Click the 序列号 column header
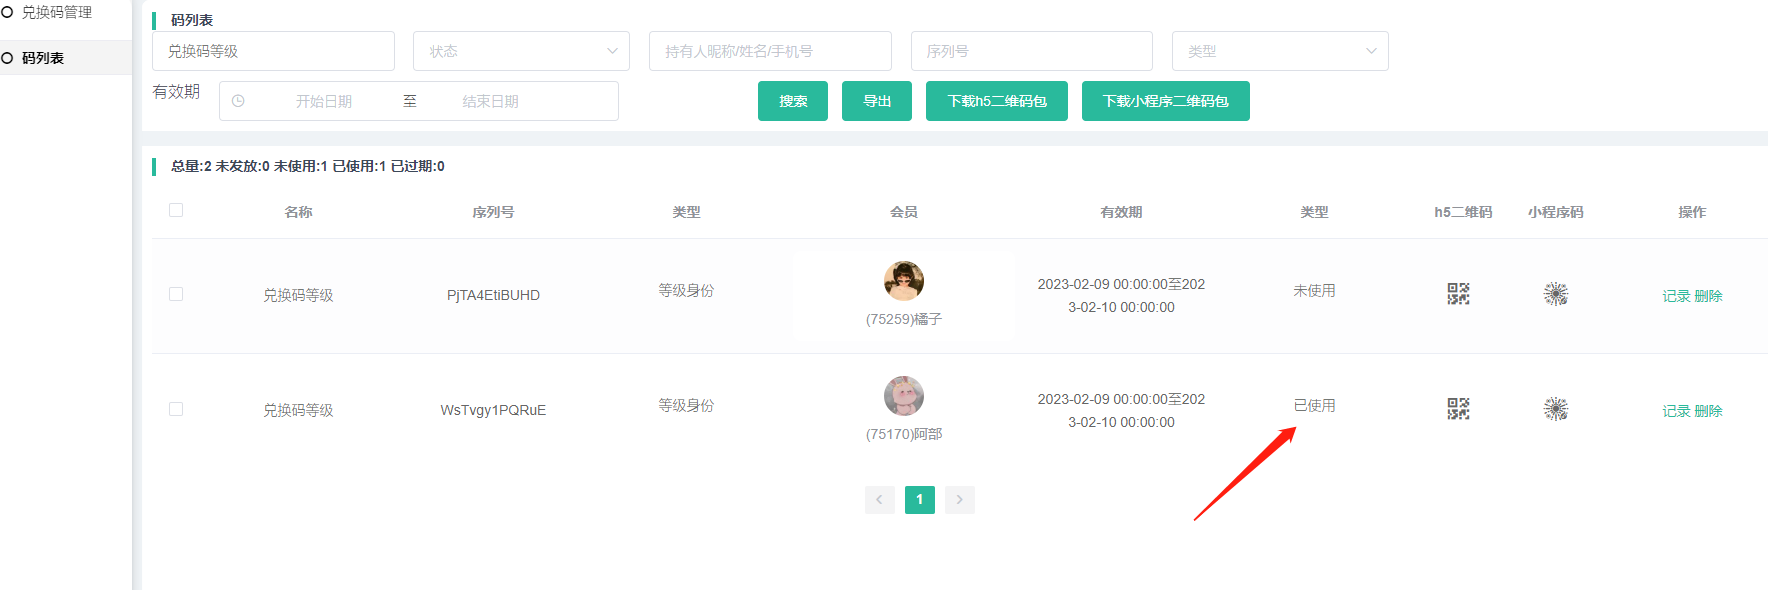Viewport: 1768px width, 590px height. click(493, 212)
